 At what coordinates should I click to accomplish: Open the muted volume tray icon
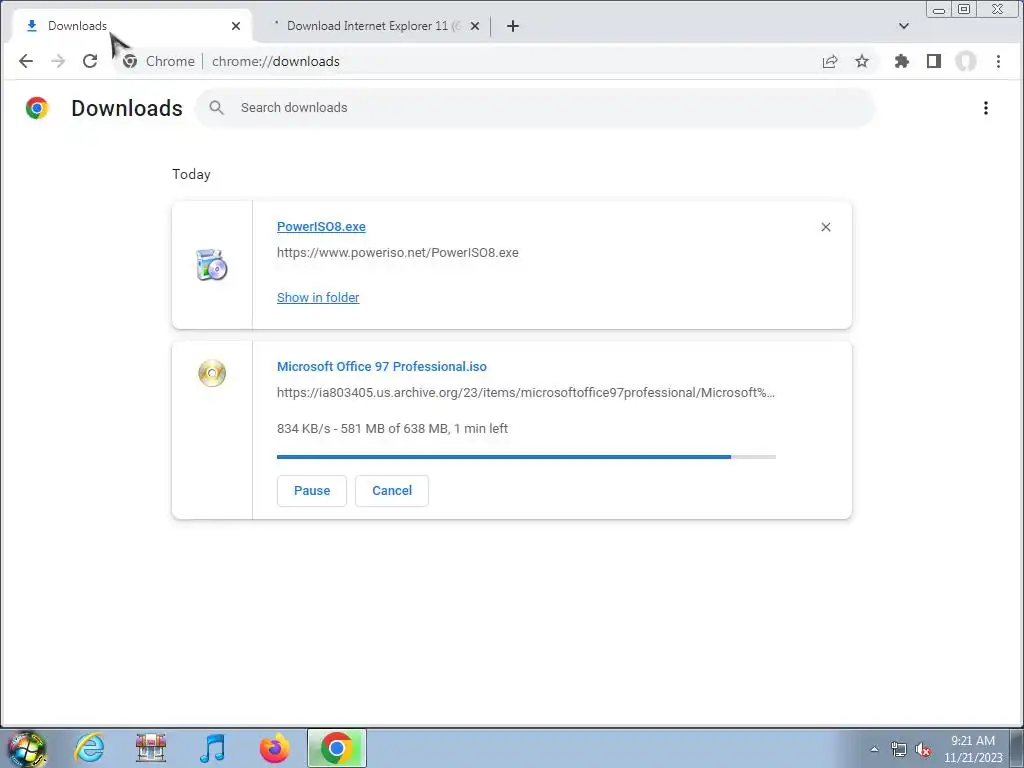923,750
